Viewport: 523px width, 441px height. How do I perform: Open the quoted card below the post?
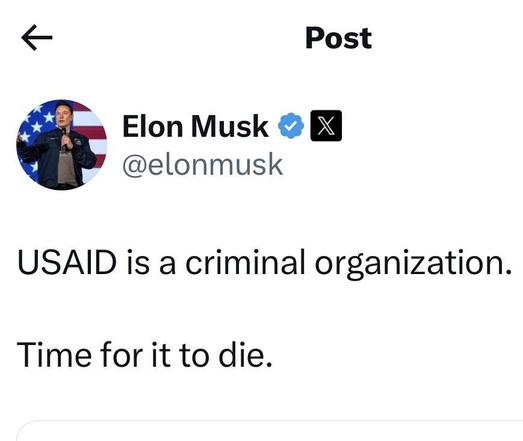[x=270, y=431]
